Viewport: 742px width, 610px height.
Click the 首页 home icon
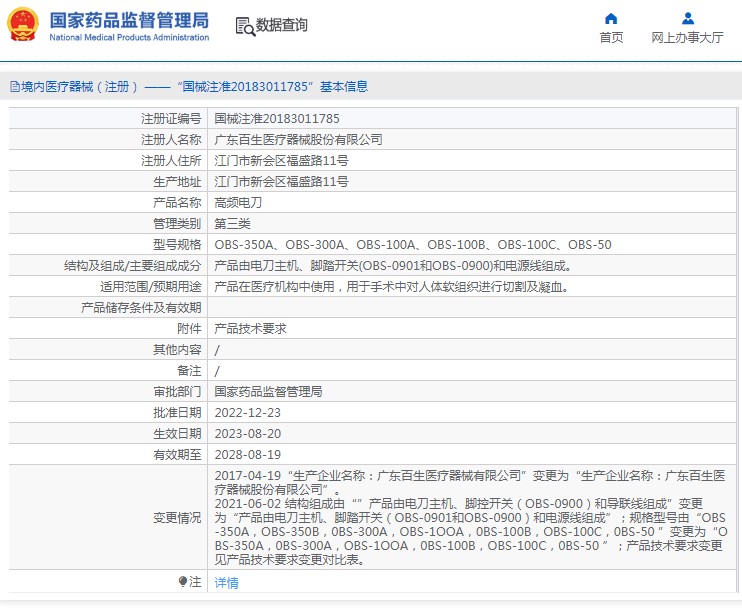[611, 18]
